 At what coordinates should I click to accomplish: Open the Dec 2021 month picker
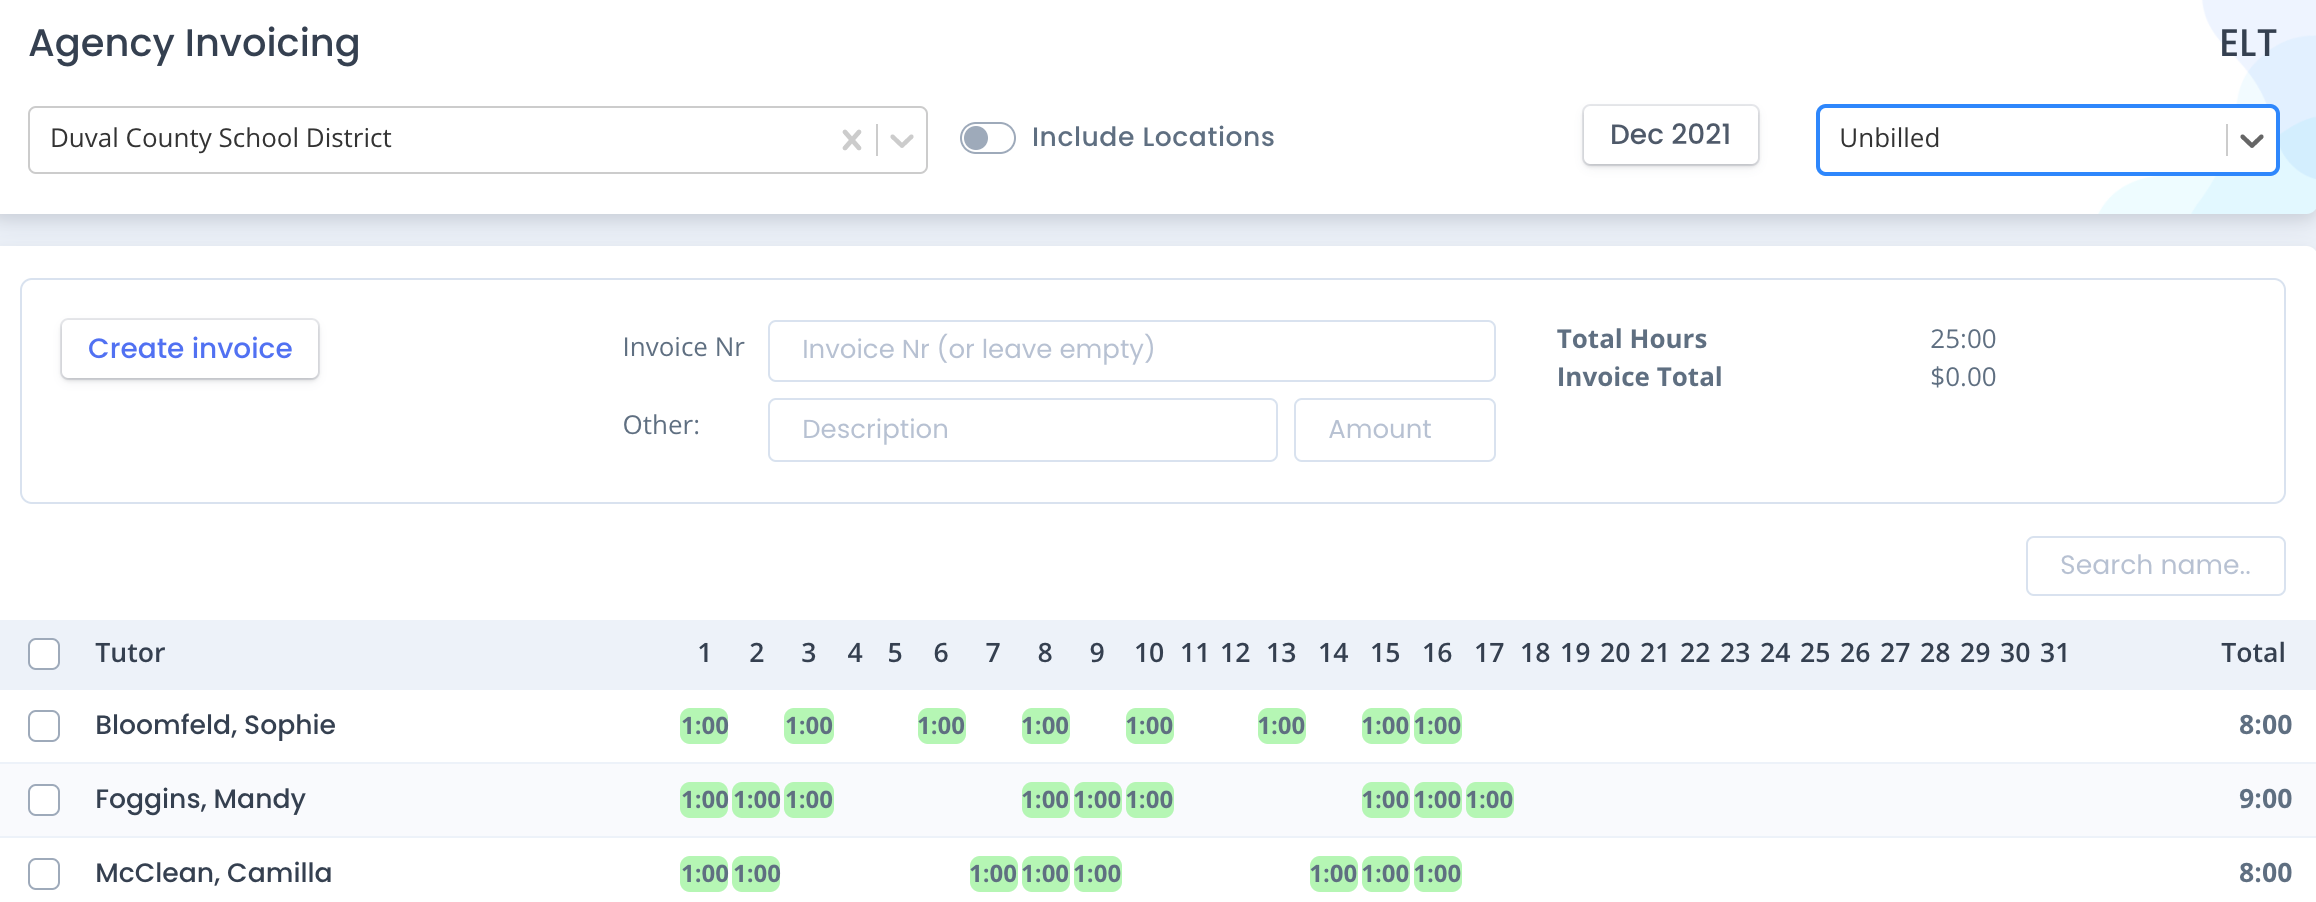(x=1670, y=135)
